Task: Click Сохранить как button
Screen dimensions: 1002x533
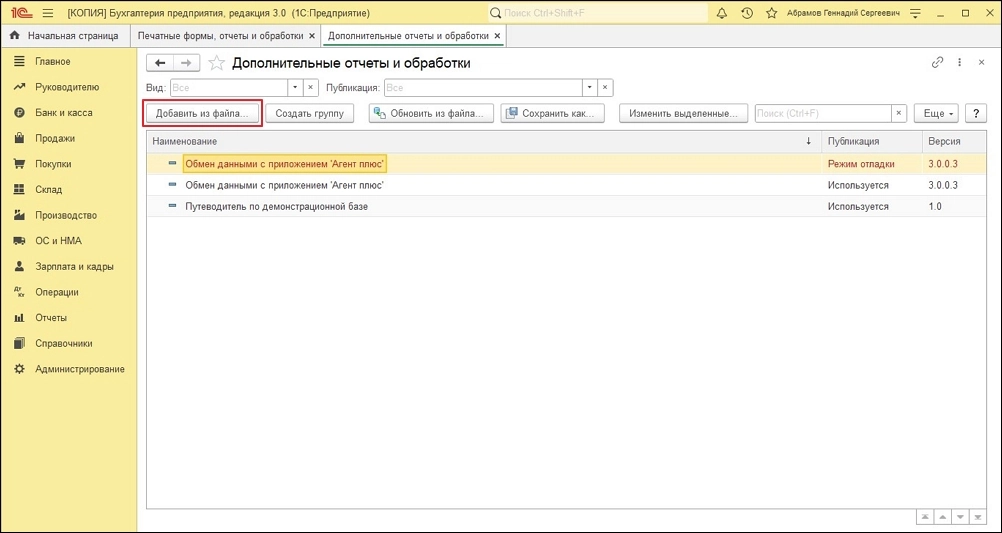Action: 552,113
